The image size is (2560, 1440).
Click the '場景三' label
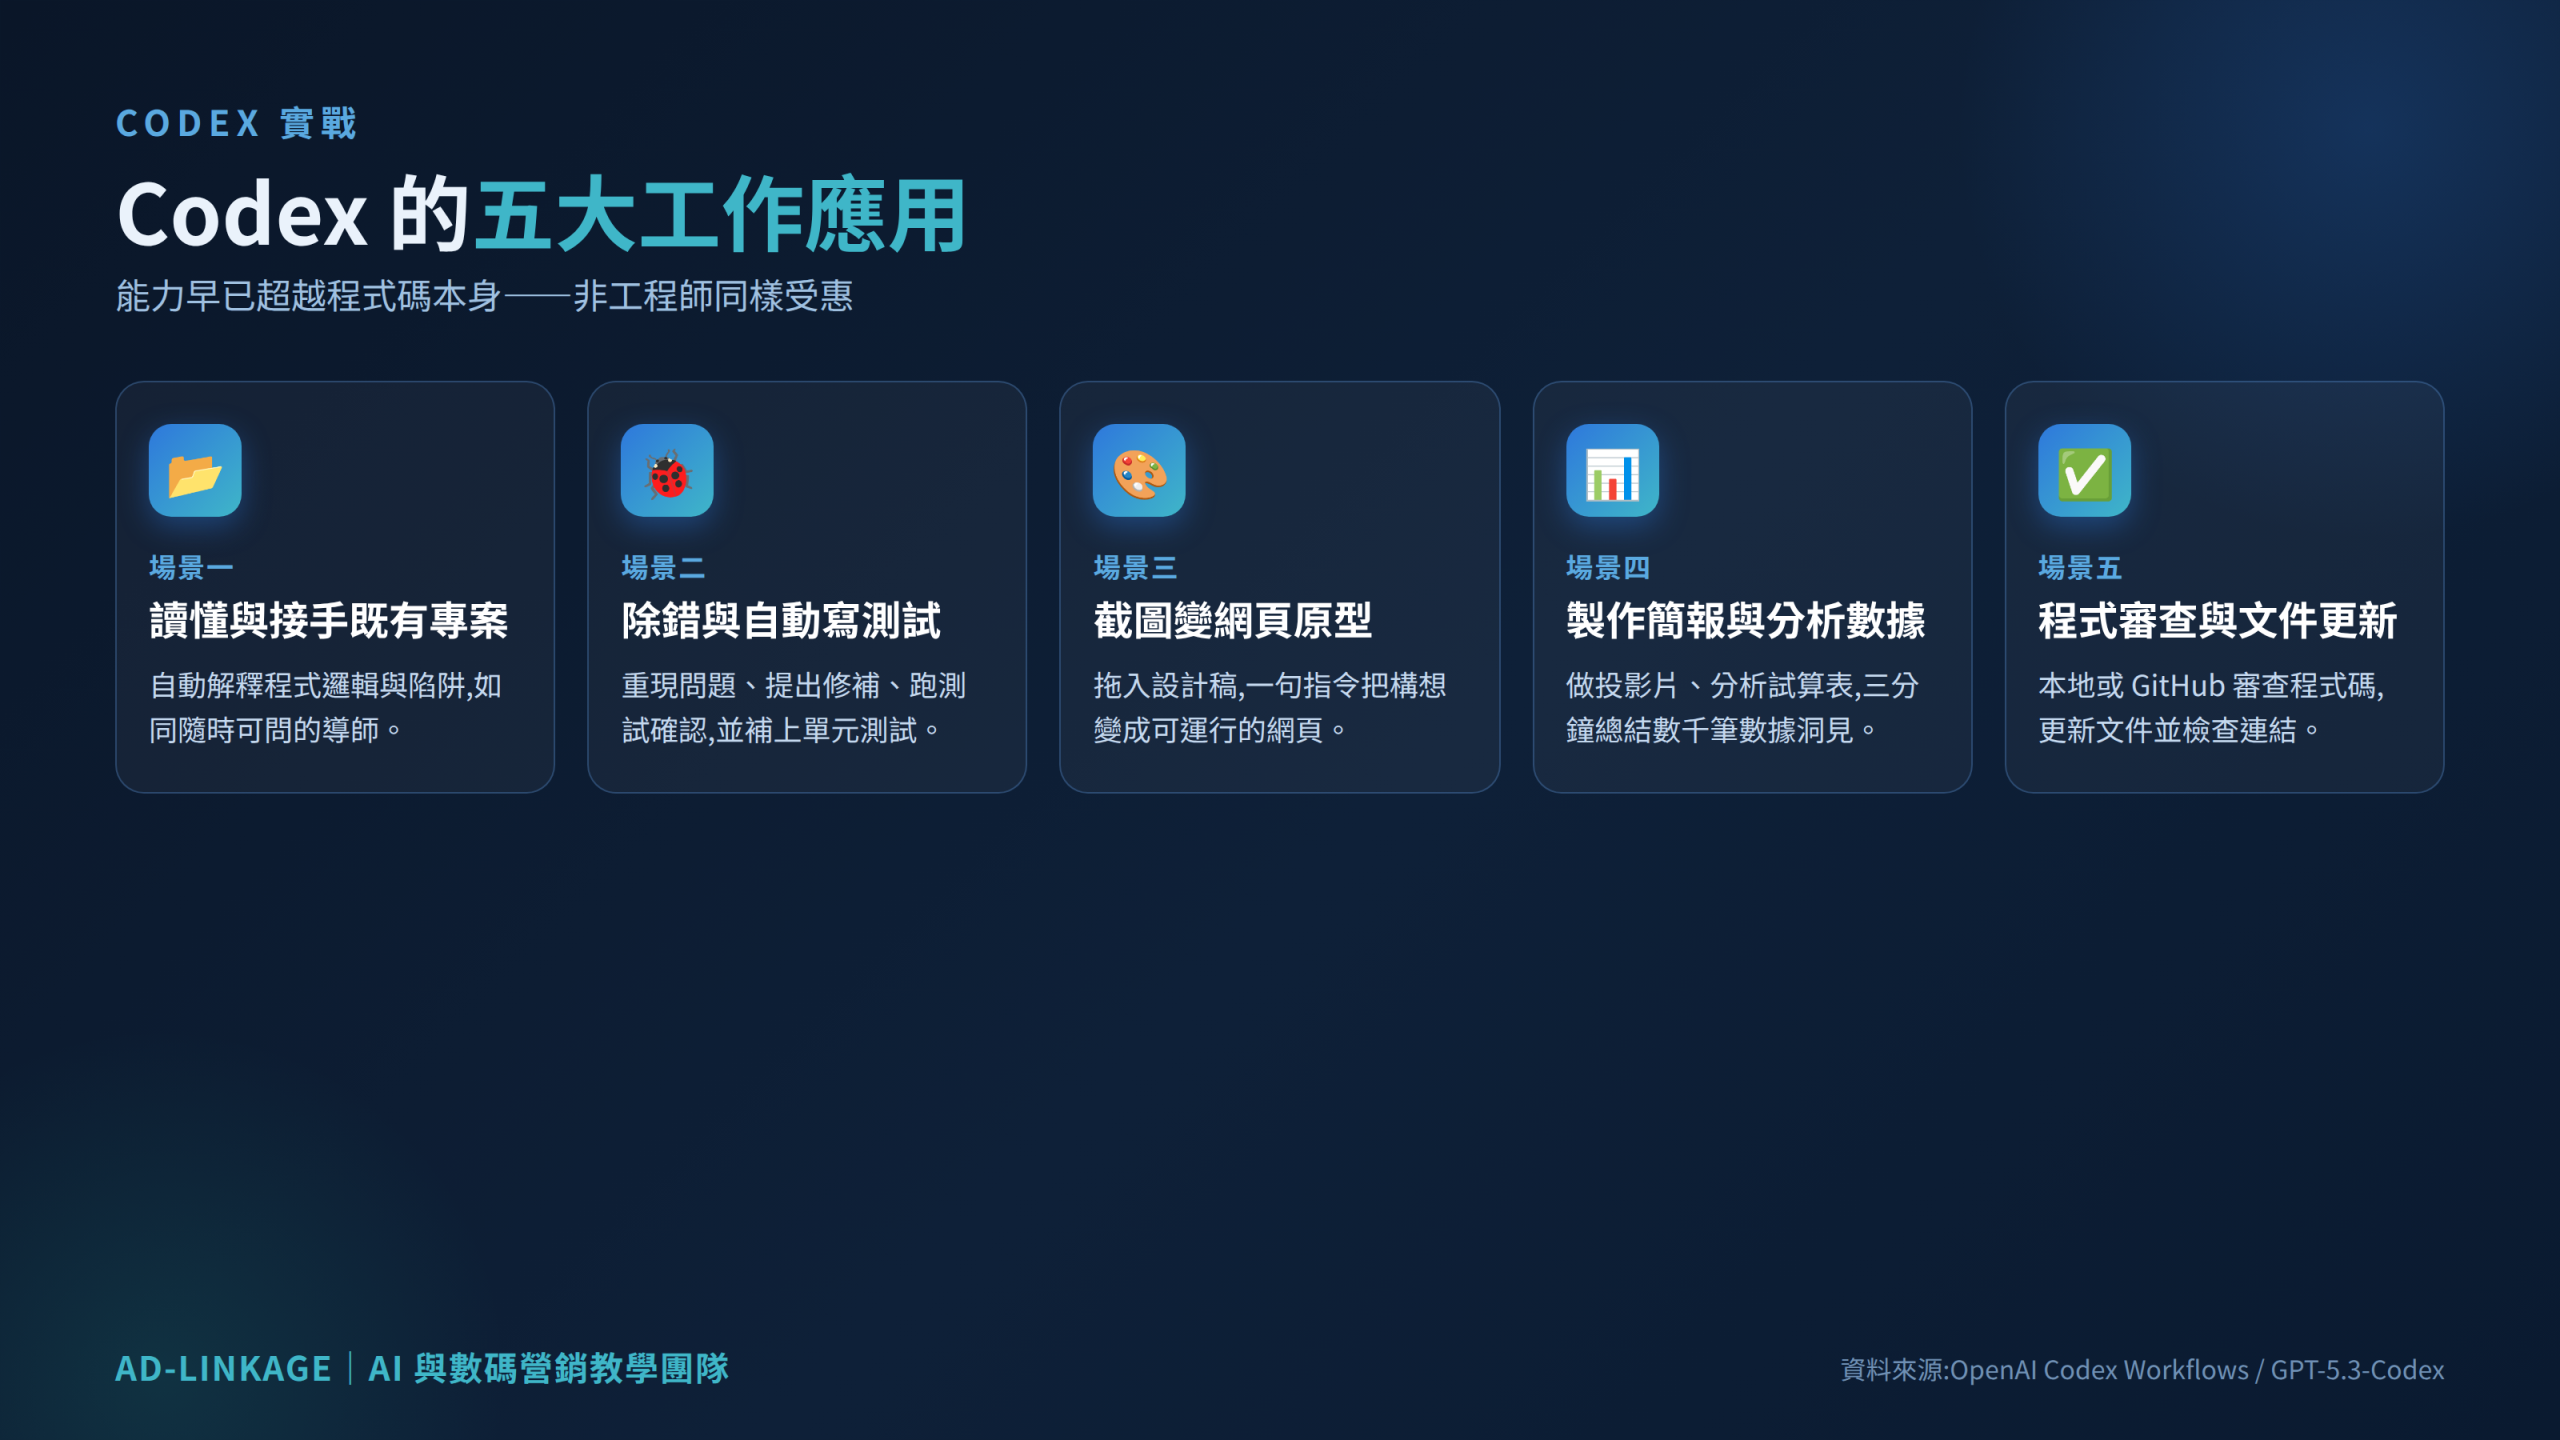1135,568
